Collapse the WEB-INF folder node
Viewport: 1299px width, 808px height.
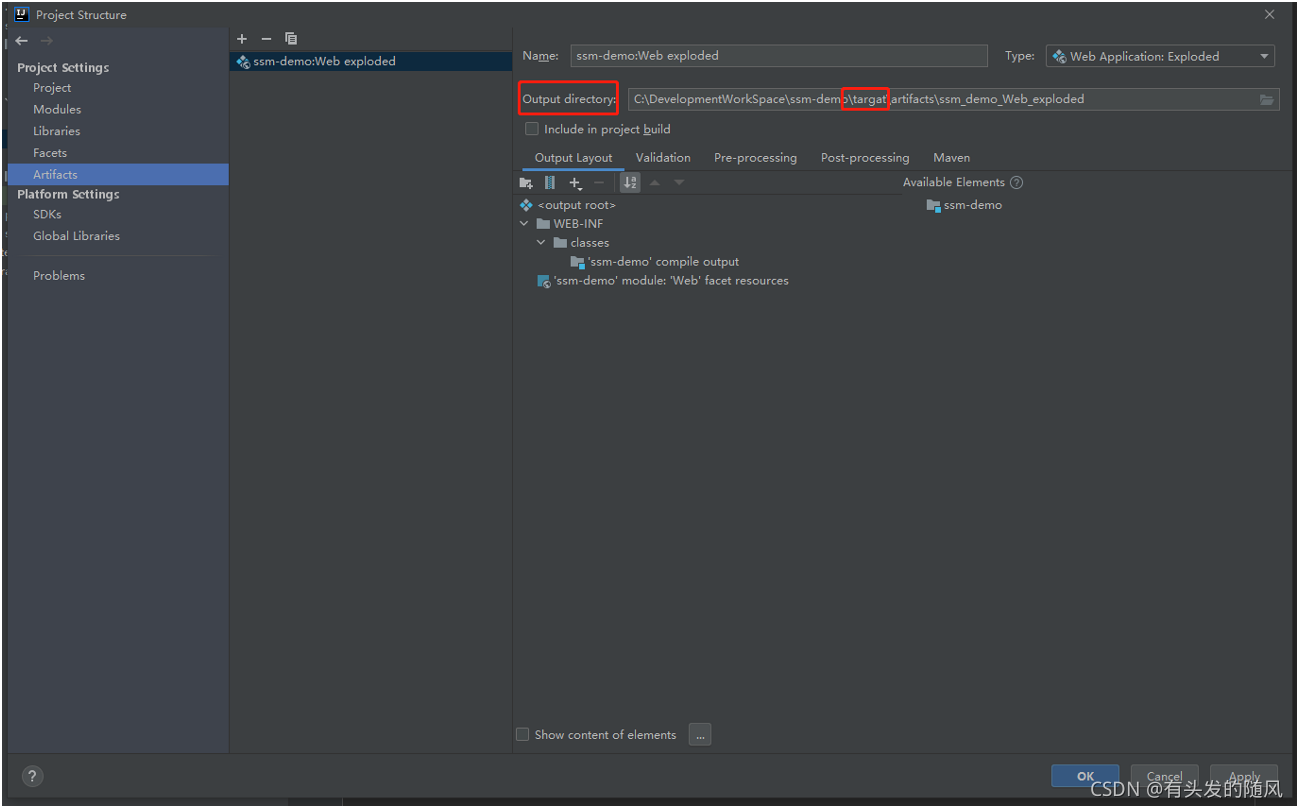coord(524,224)
